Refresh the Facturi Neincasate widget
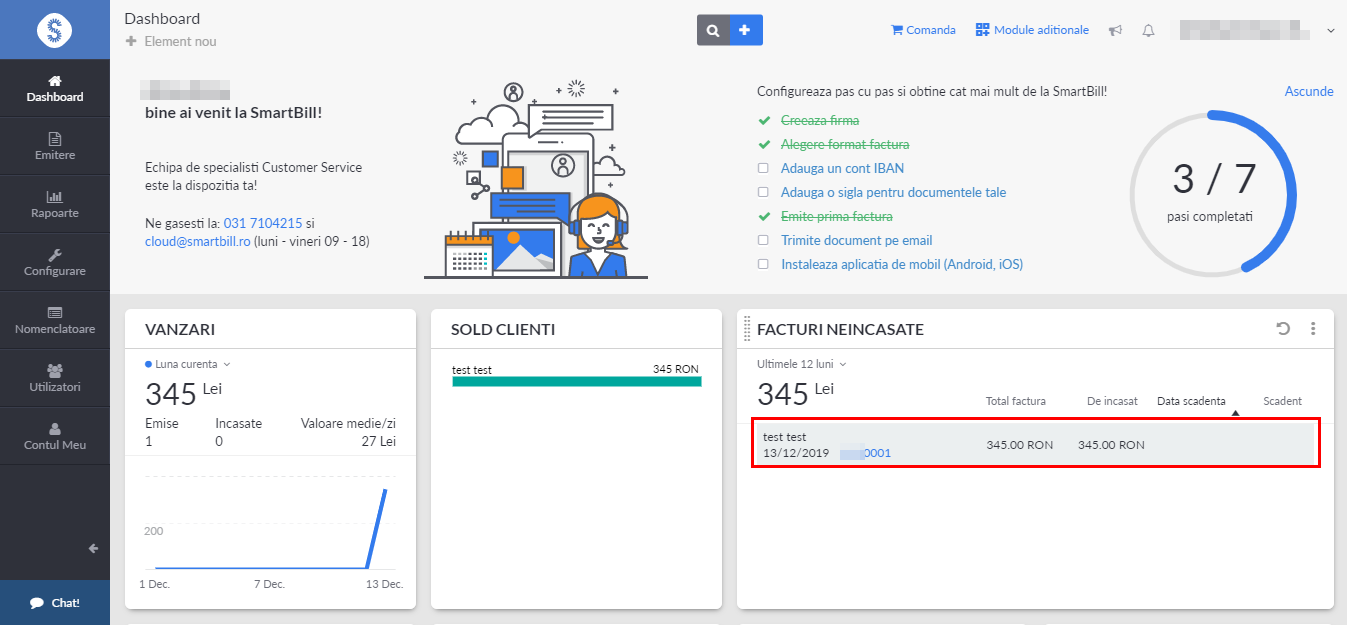Image resolution: width=1347 pixels, height=625 pixels. tap(1283, 328)
